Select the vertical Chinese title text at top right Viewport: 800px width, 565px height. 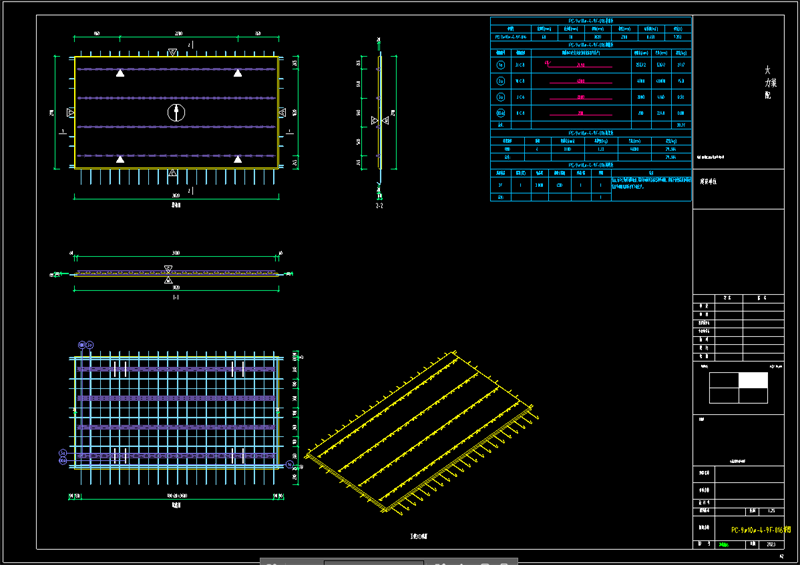tap(769, 82)
